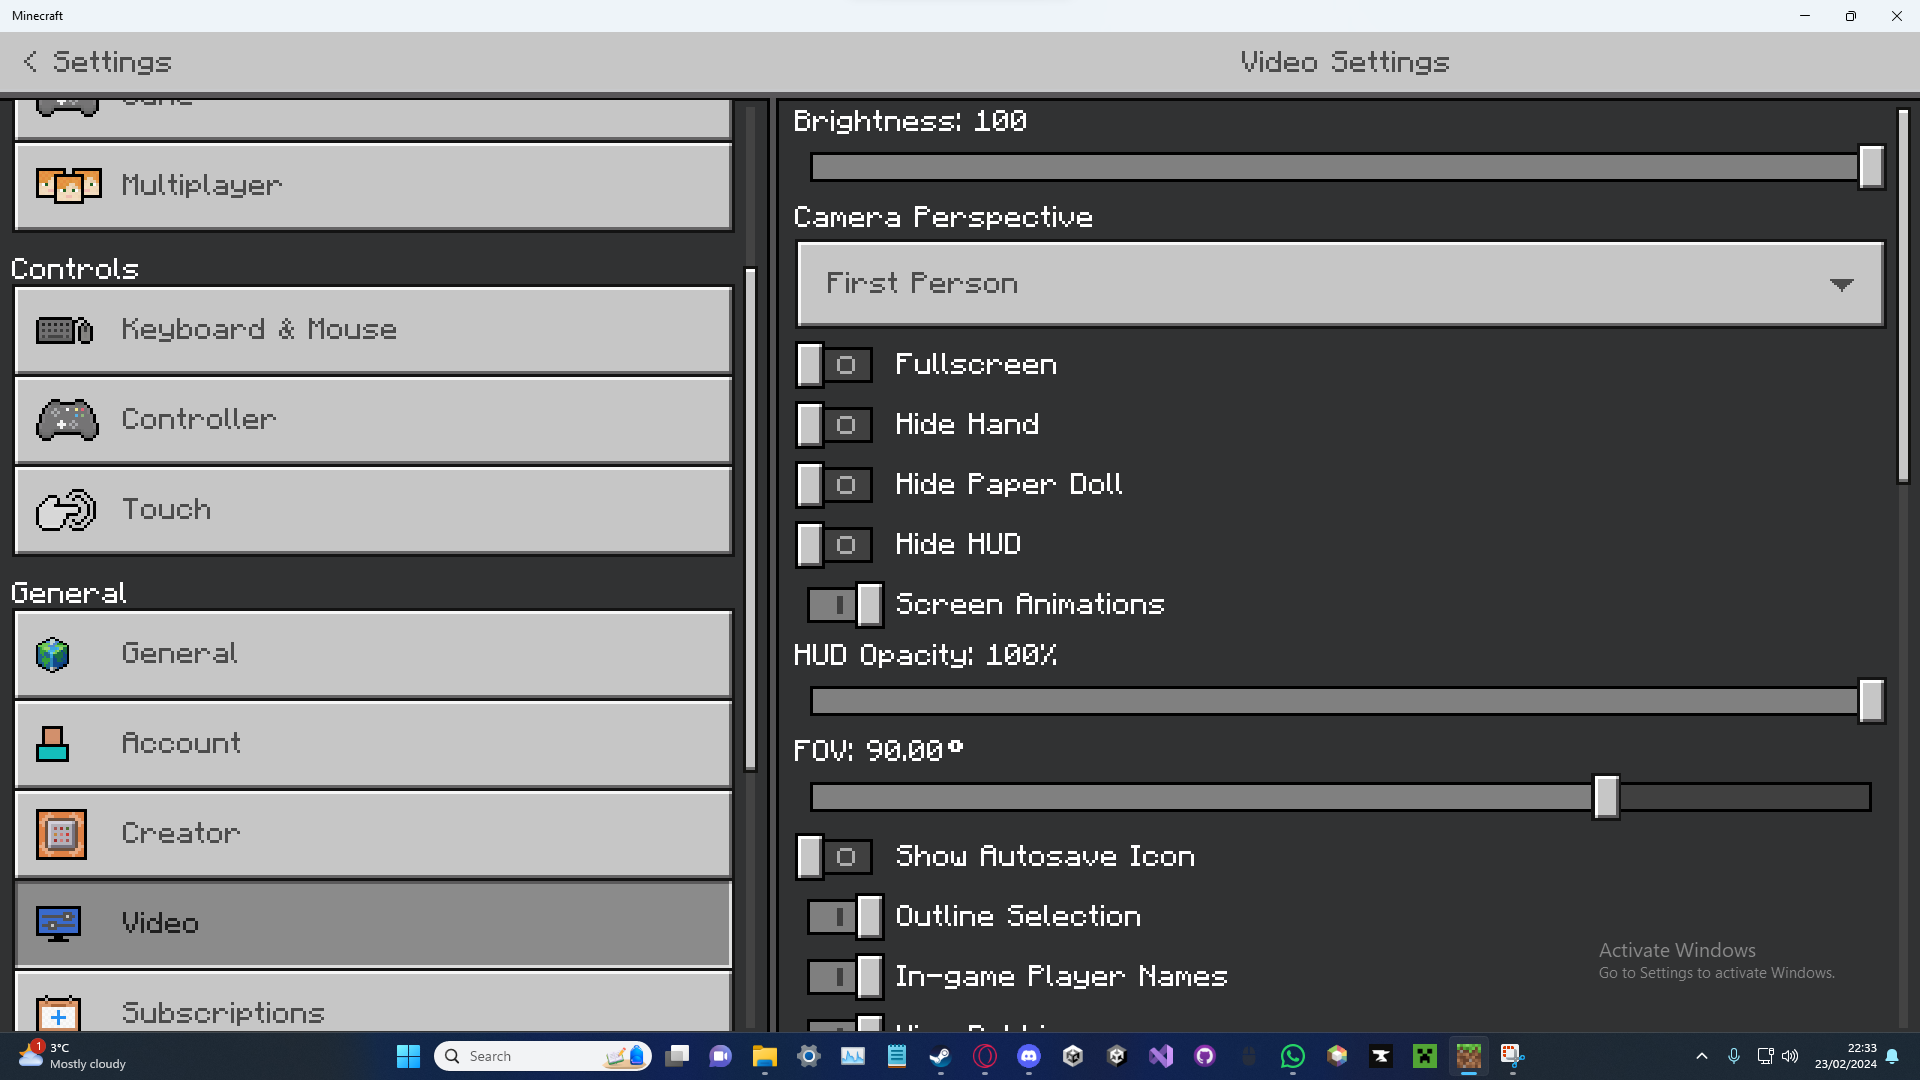This screenshot has height=1080, width=1920.
Task: Select the Video settings tab
Action: [373, 923]
